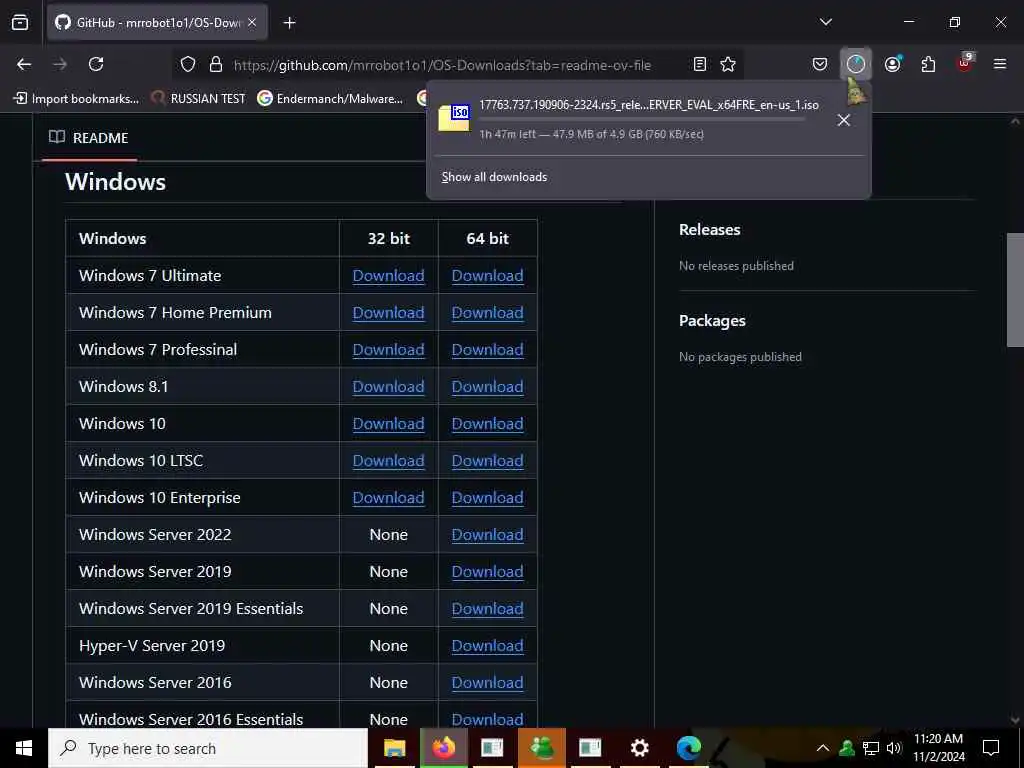This screenshot has width=1024, height=768.
Task: Open Settings gear in the taskbar
Action: 639,748
